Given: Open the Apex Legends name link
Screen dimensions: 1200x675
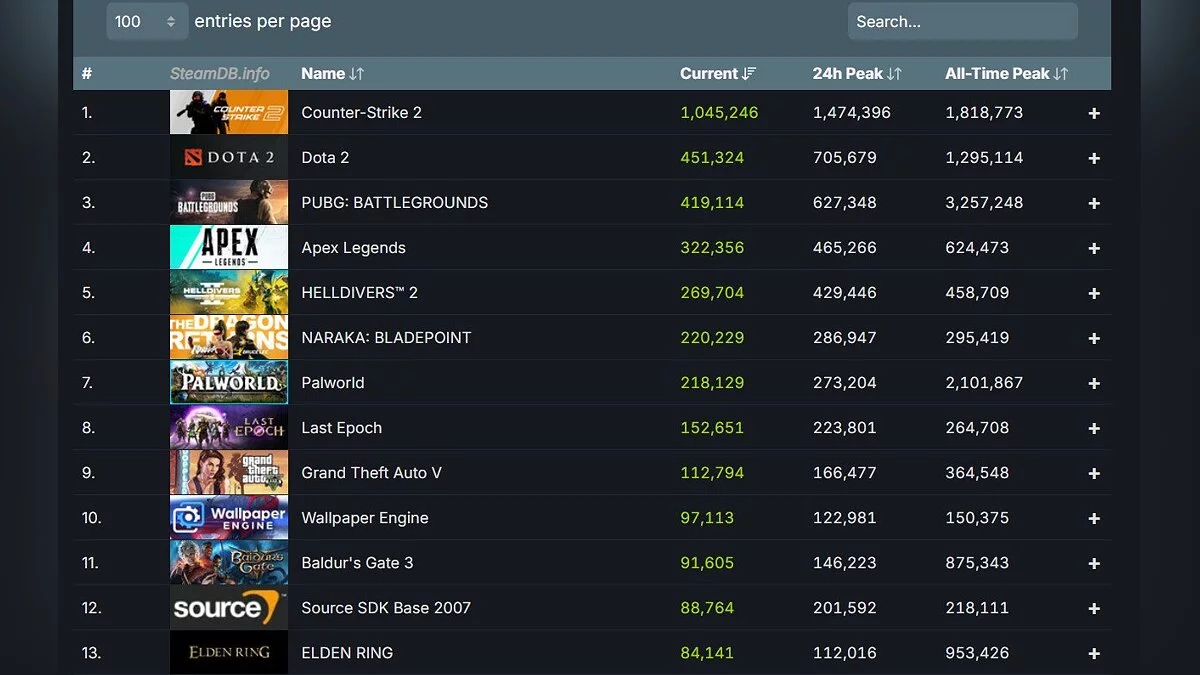Looking at the screenshot, I should click(x=353, y=248).
